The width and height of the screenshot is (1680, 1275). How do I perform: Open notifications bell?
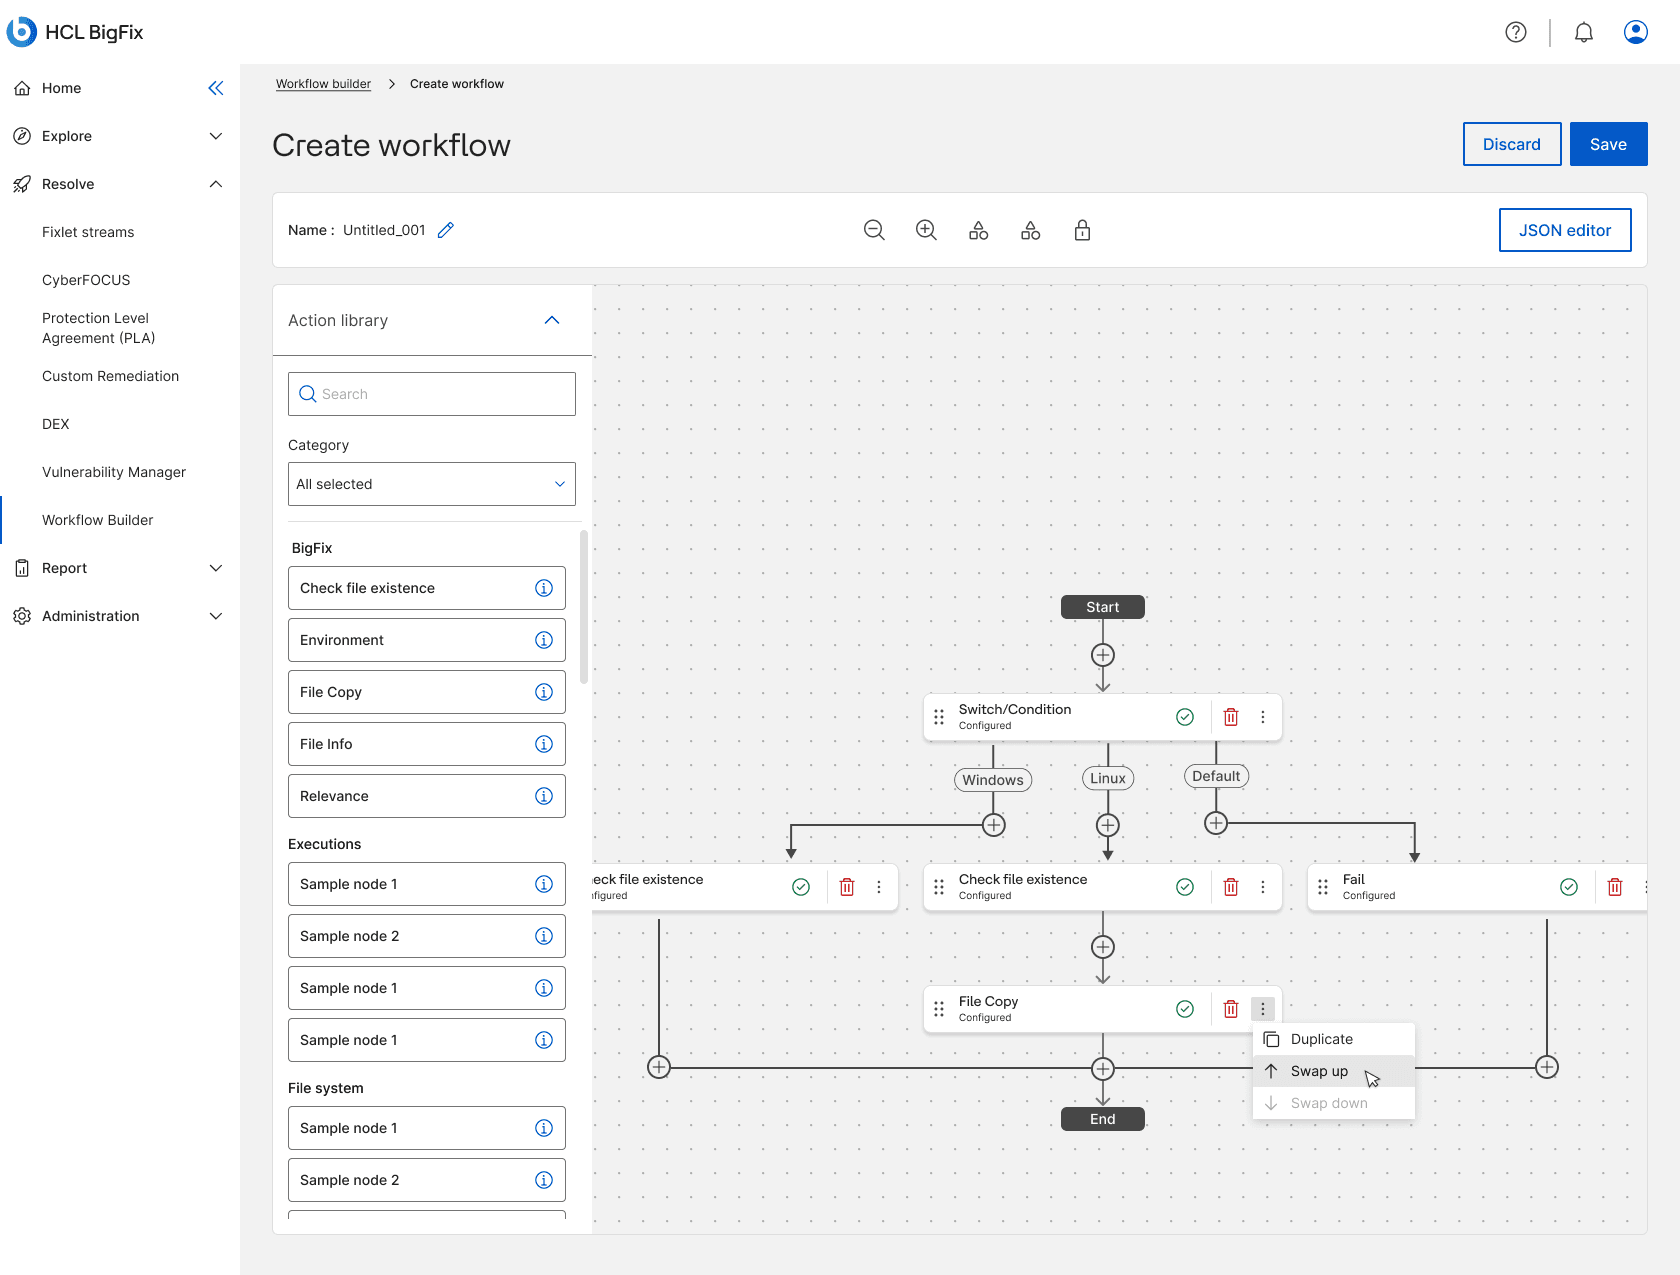click(1584, 32)
